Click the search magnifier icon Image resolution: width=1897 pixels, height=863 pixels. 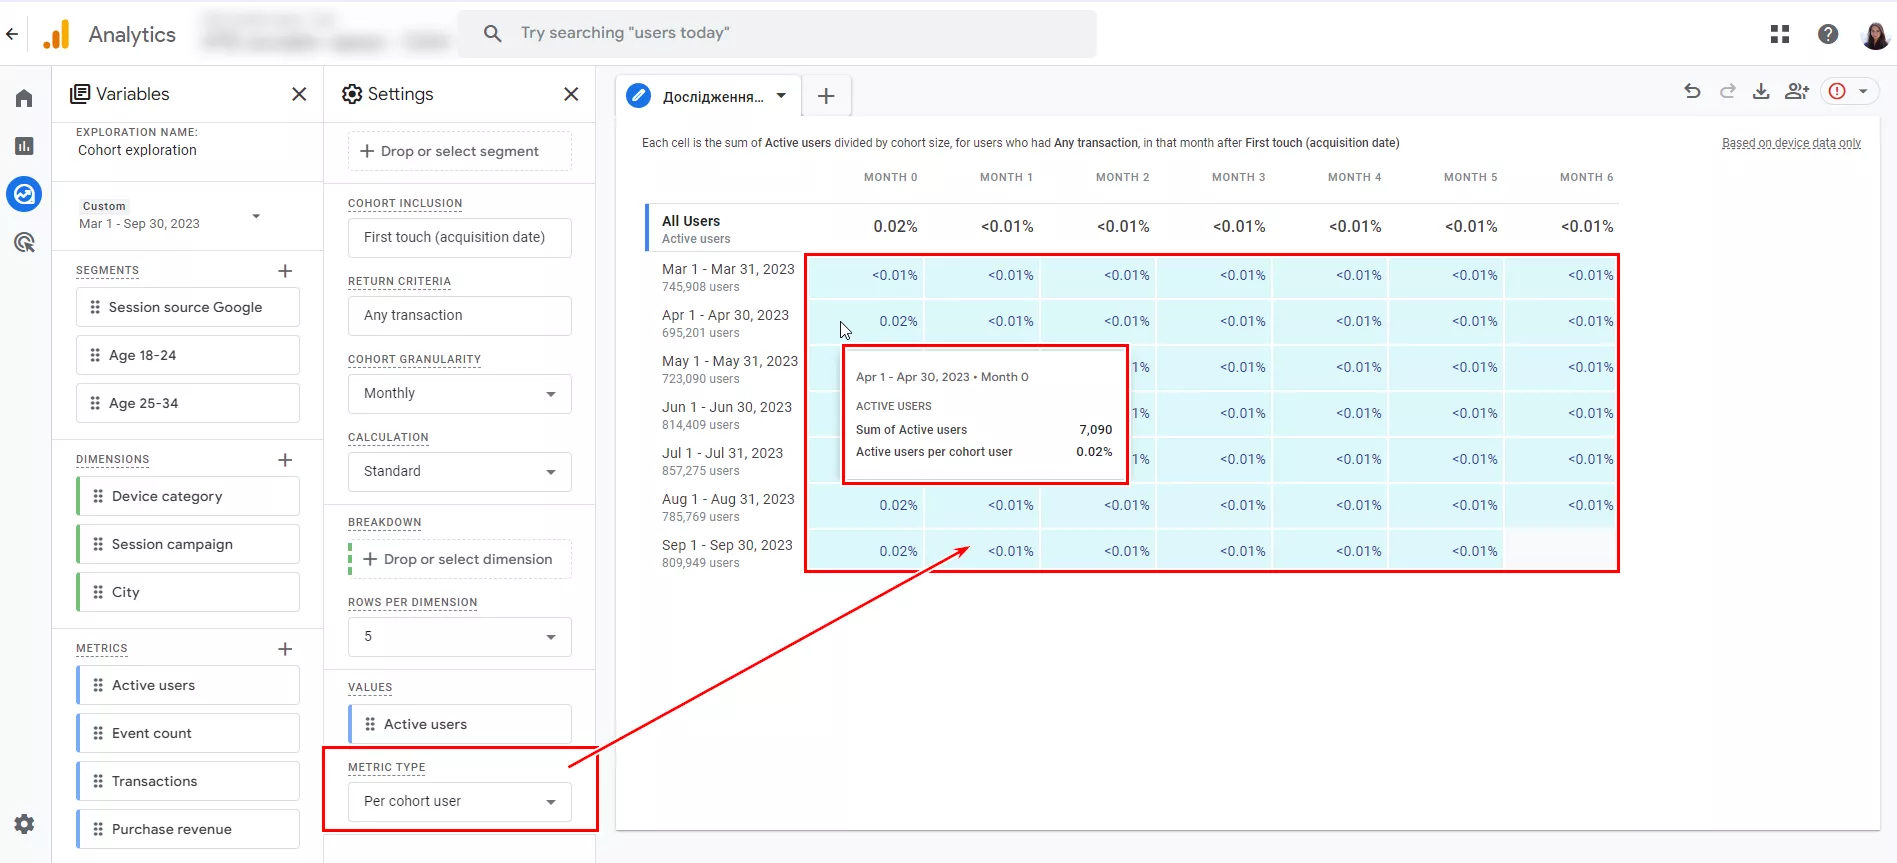(492, 33)
